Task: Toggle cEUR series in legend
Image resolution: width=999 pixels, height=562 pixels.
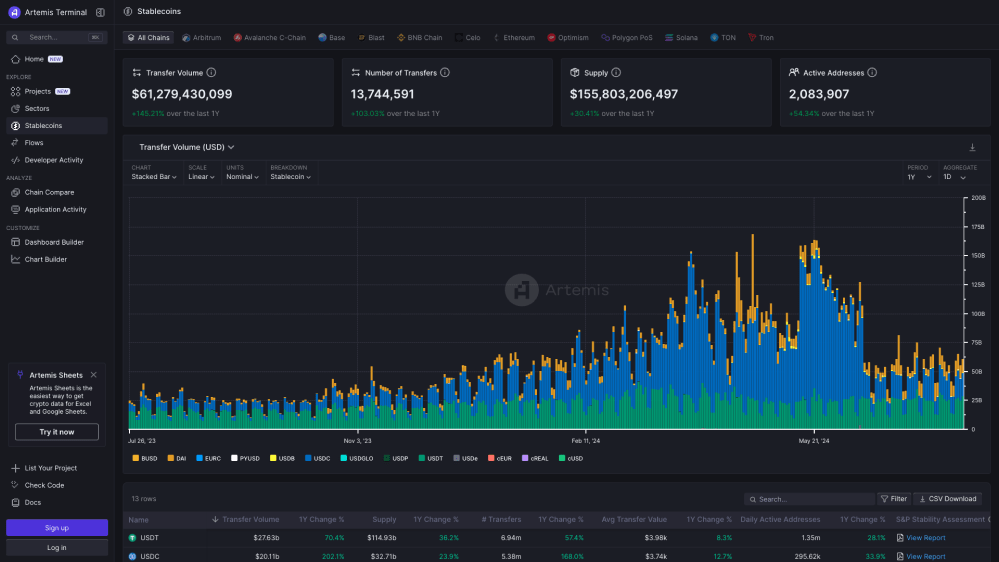Action: click(x=500, y=459)
